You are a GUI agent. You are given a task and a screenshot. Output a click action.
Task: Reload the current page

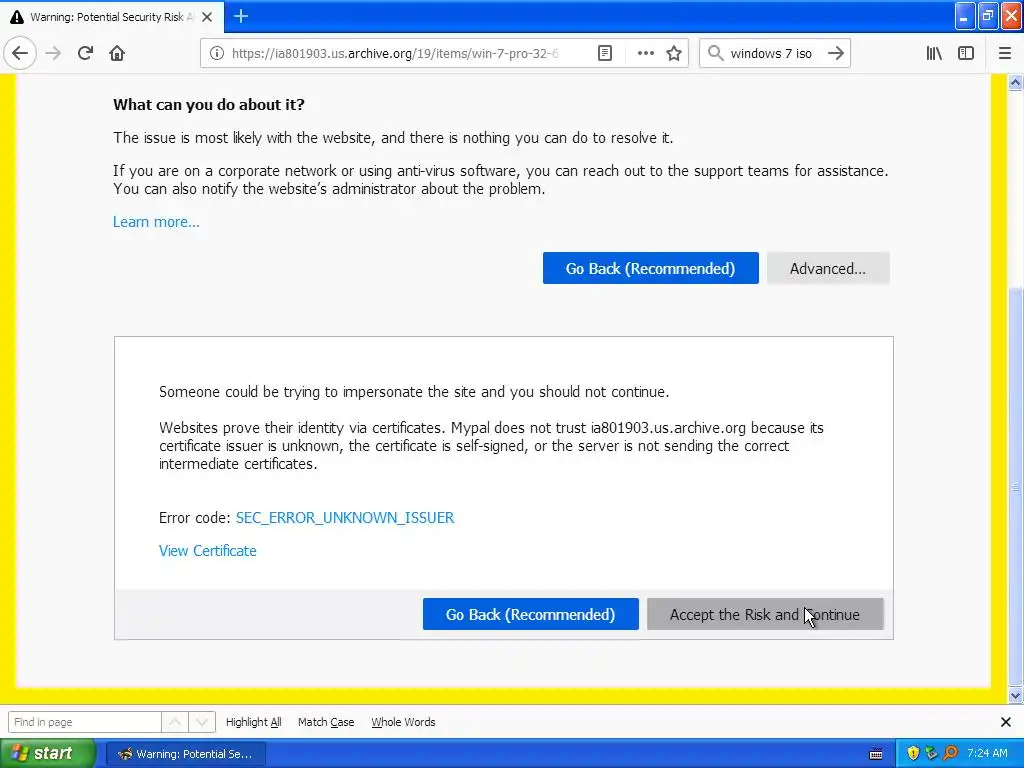pyautogui.click(x=85, y=53)
